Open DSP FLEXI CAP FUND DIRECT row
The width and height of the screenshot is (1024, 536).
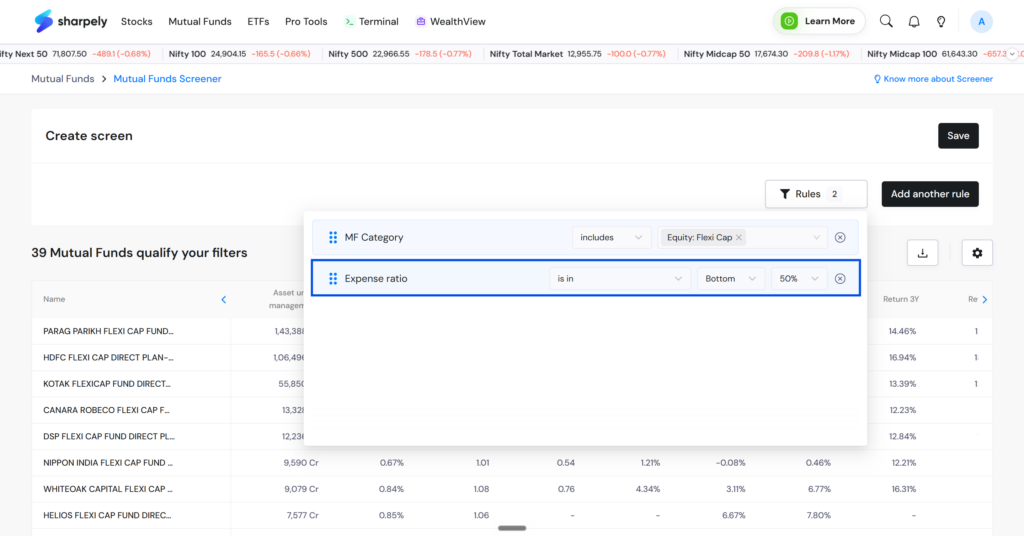(x=109, y=436)
